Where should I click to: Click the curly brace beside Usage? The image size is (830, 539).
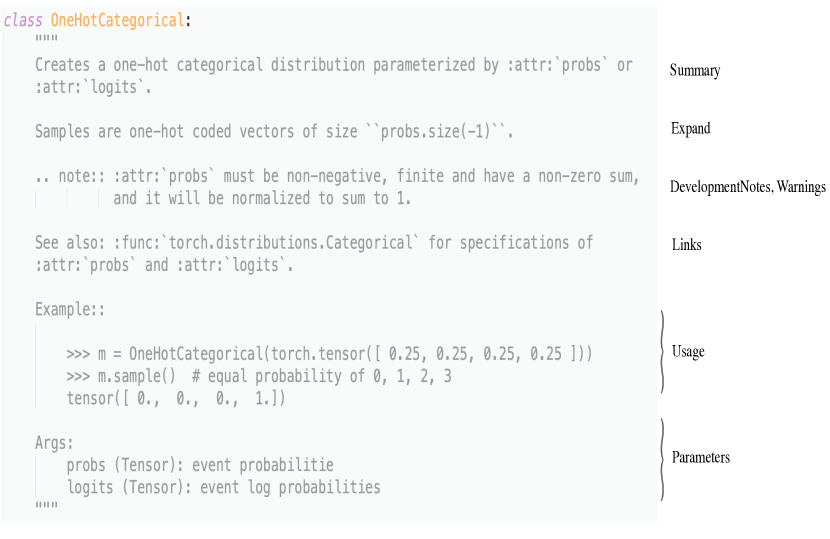pos(662,352)
